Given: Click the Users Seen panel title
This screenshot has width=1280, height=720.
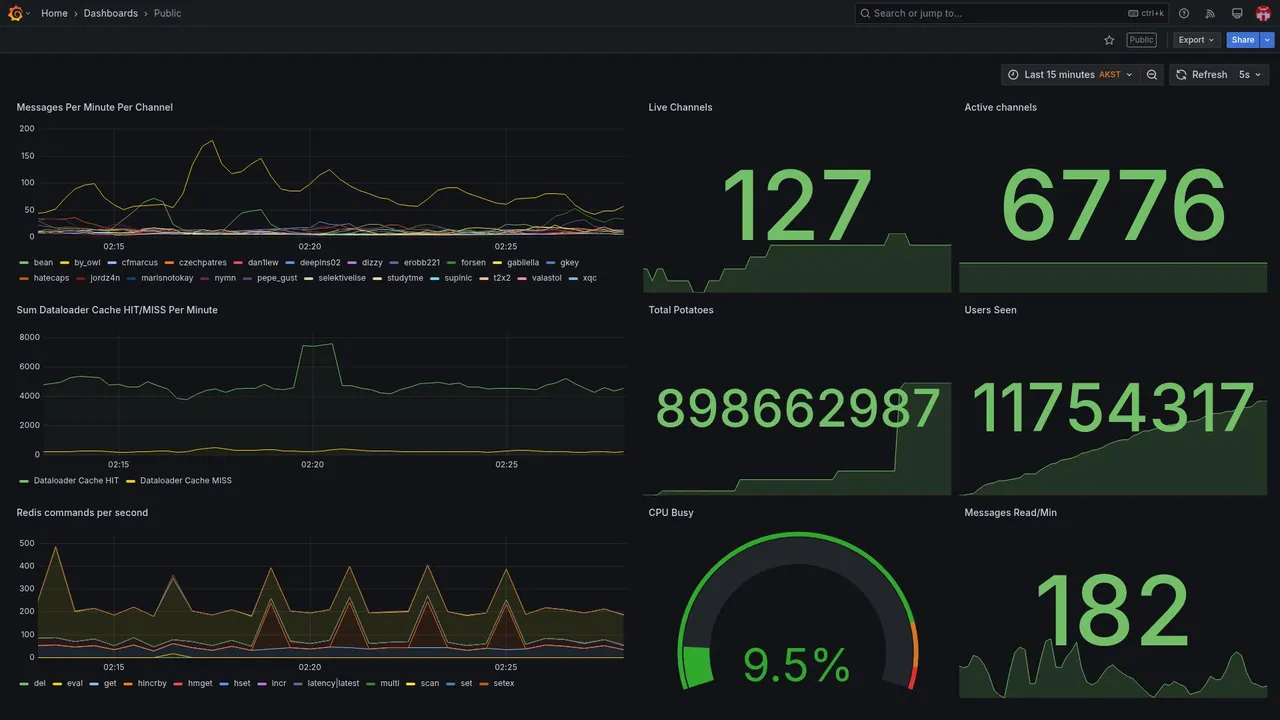Looking at the screenshot, I should 991,310.
